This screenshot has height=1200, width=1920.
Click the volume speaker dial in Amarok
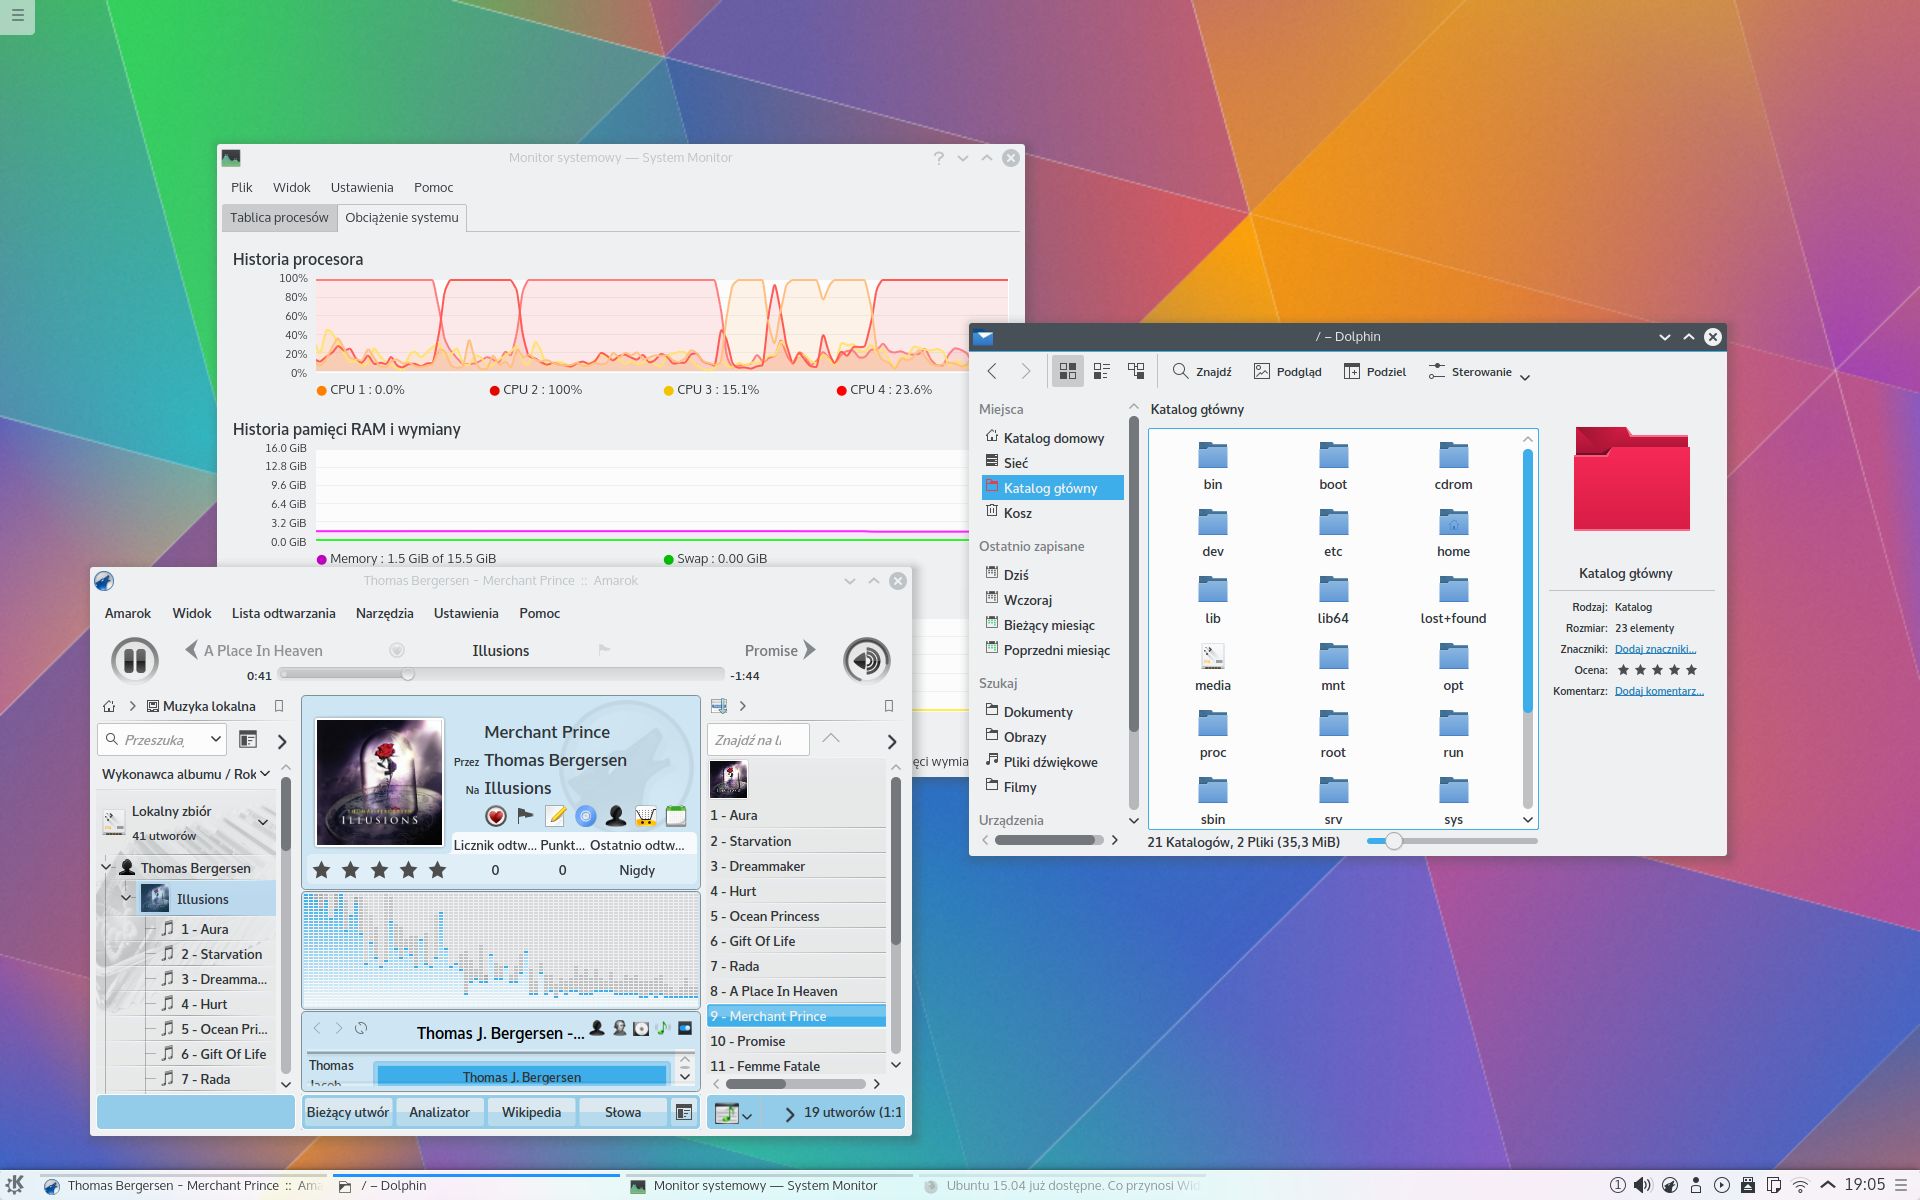pyautogui.click(x=866, y=660)
